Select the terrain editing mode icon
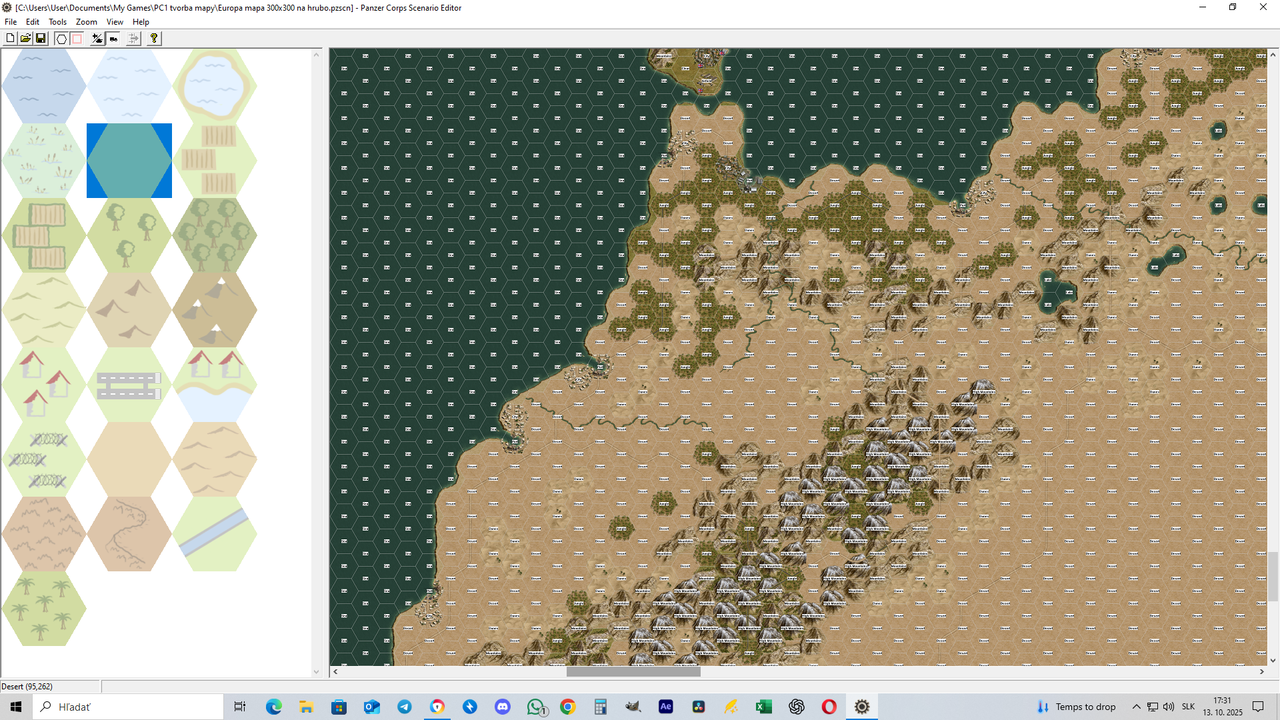1280x720 pixels. coord(97,38)
